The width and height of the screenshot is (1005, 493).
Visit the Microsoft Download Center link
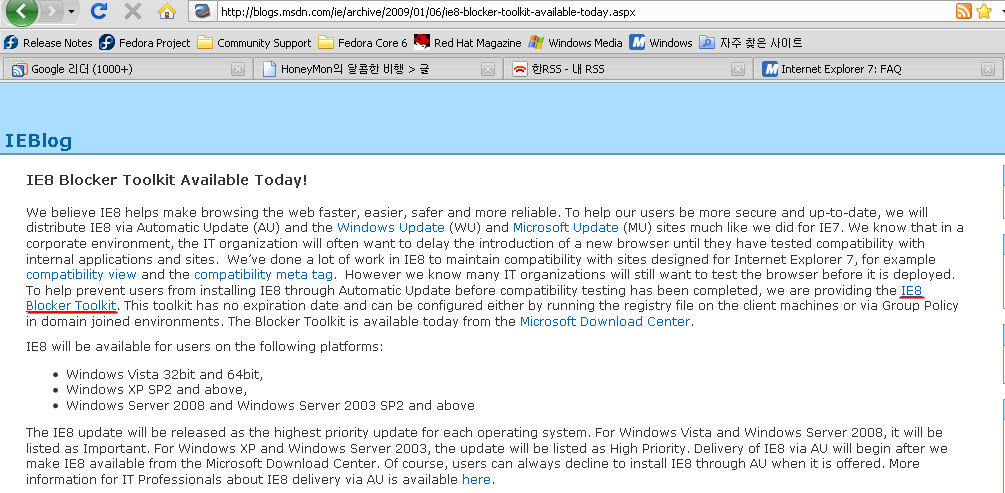[605, 322]
